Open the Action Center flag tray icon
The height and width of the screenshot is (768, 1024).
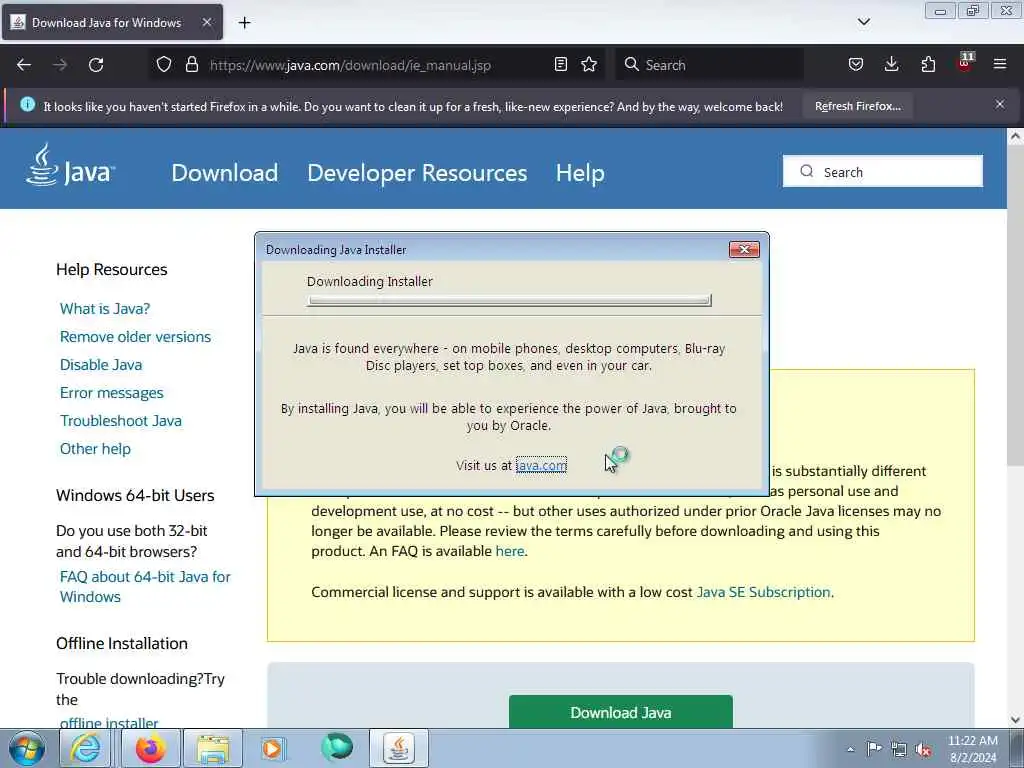click(874, 748)
